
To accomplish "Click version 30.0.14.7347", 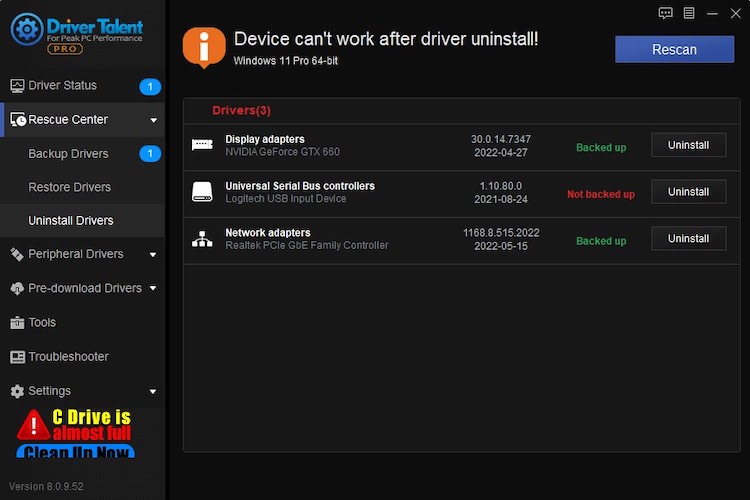I will coord(501,139).
